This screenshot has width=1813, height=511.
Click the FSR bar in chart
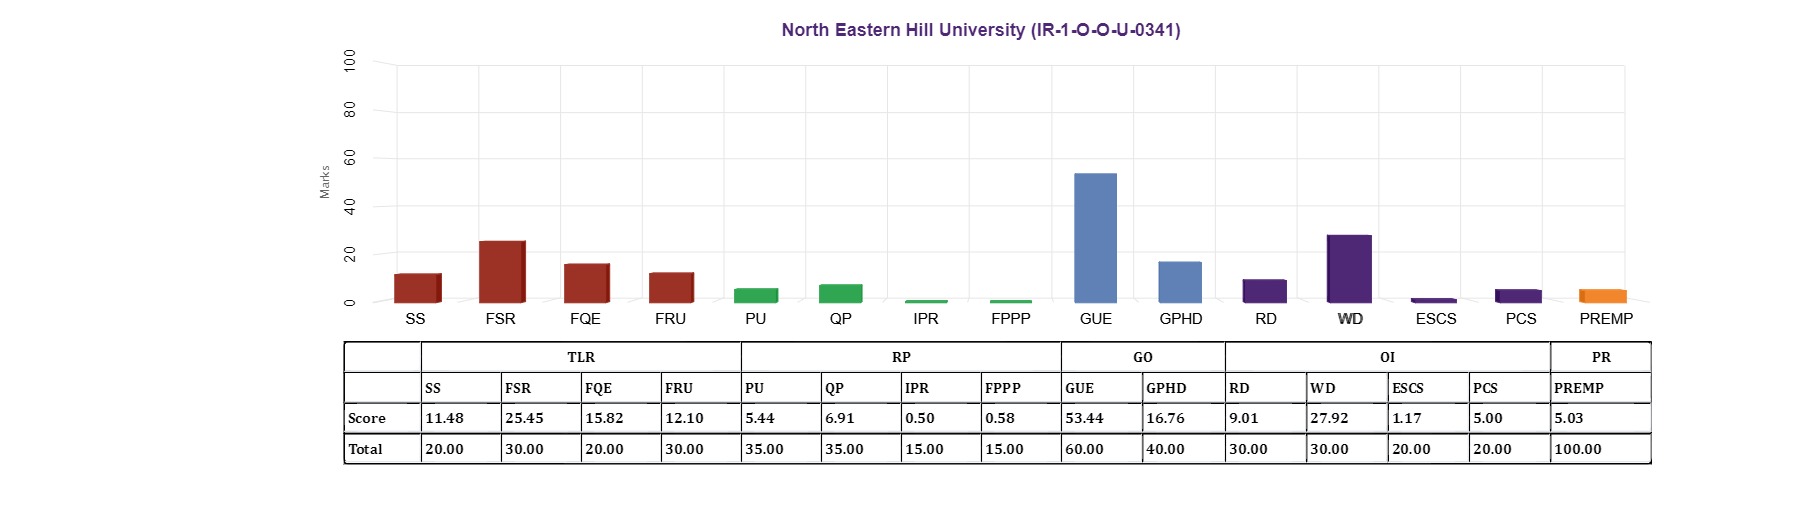point(502,272)
